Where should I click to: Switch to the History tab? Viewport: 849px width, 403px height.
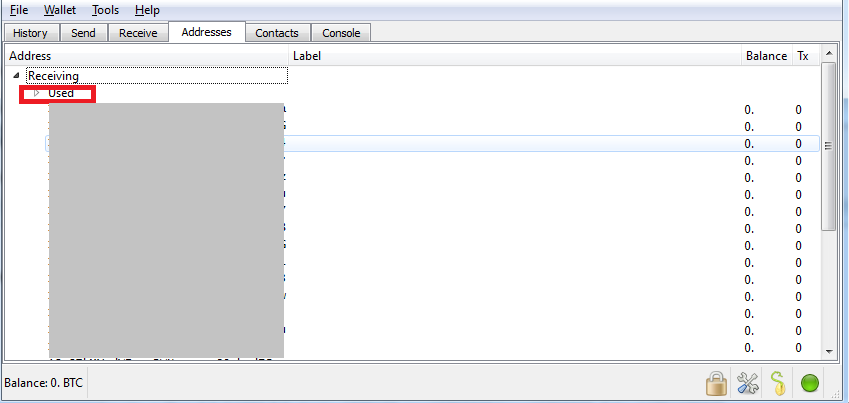coord(30,33)
